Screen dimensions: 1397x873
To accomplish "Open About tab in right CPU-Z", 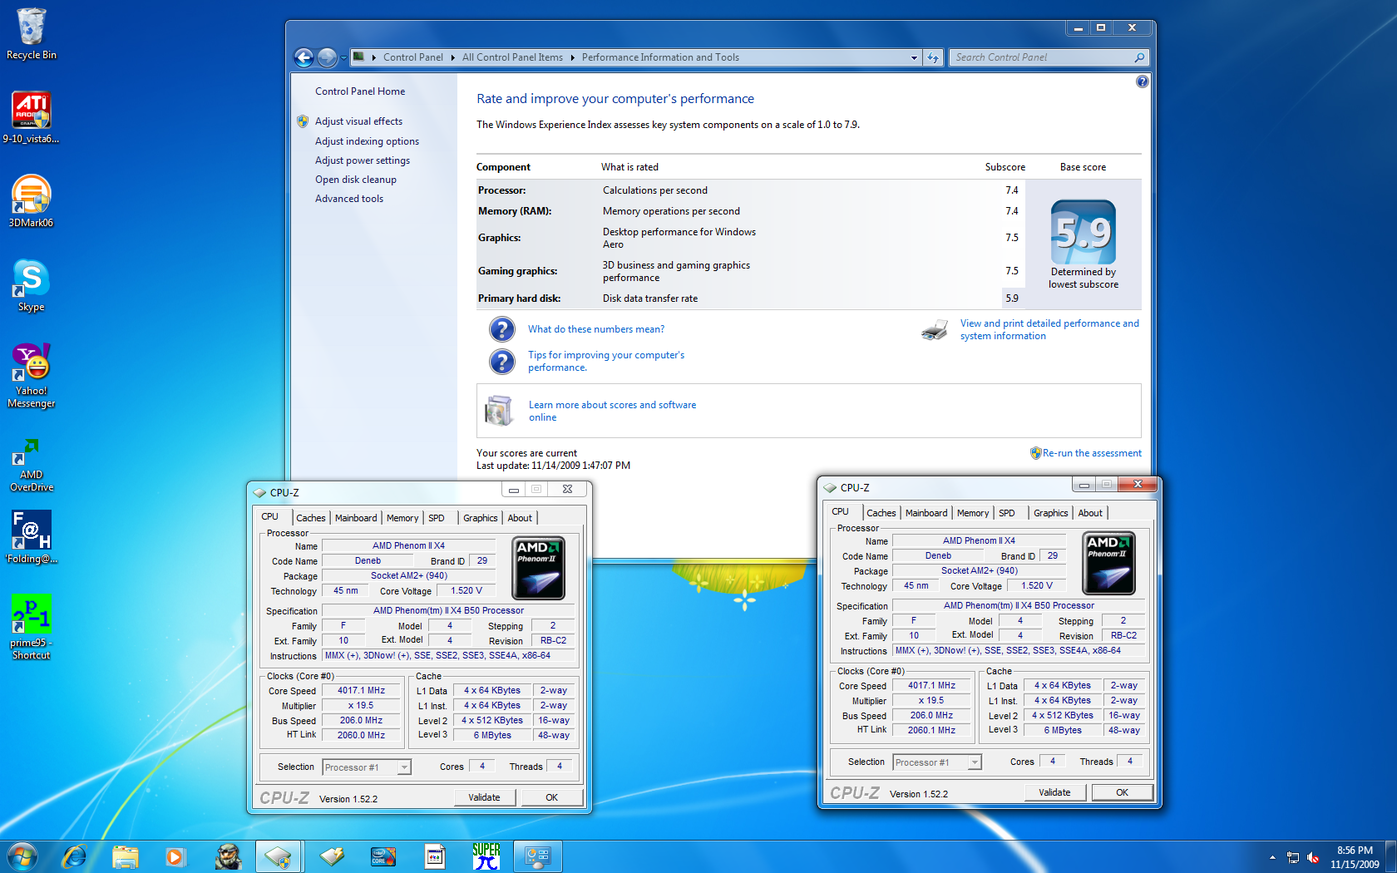I will (1090, 513).
